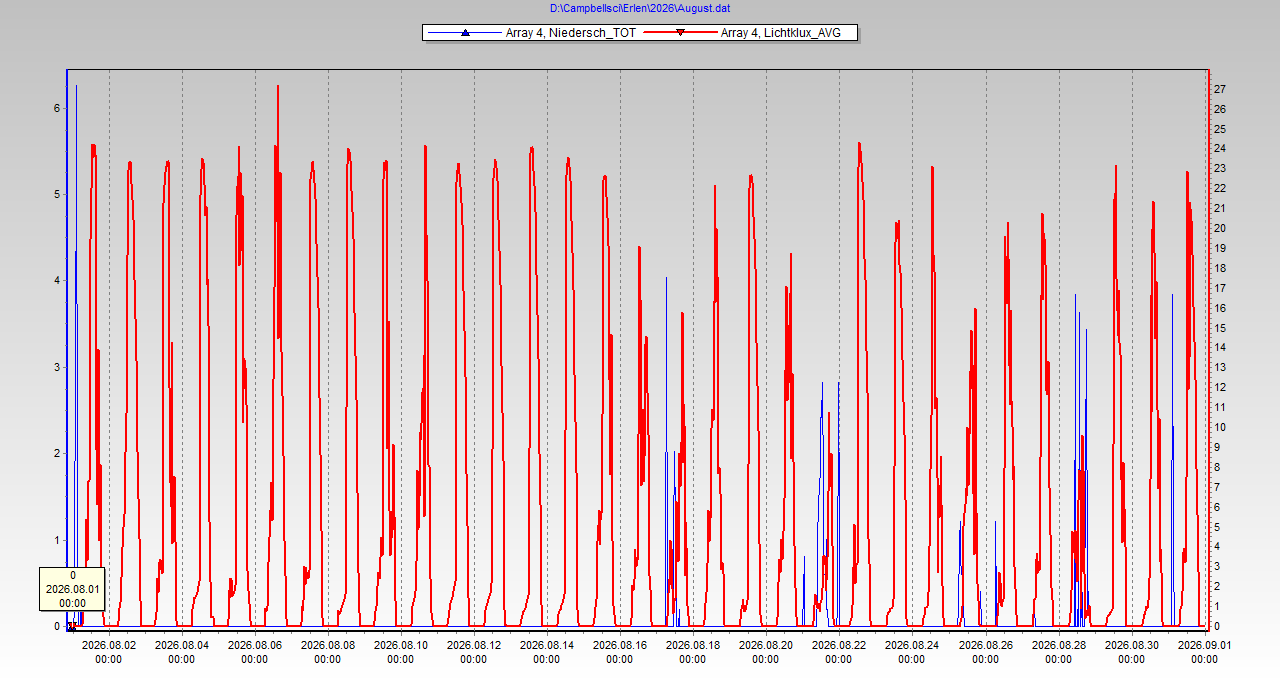Click the blue triangle marker for Niedersch_TOT
This screenshot has width=1280, height=686.
(x=465, y=33)
